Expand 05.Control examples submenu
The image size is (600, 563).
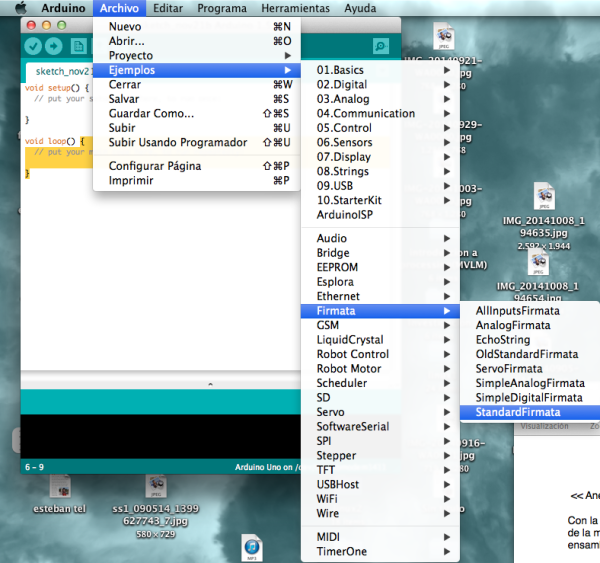point(380,128)
